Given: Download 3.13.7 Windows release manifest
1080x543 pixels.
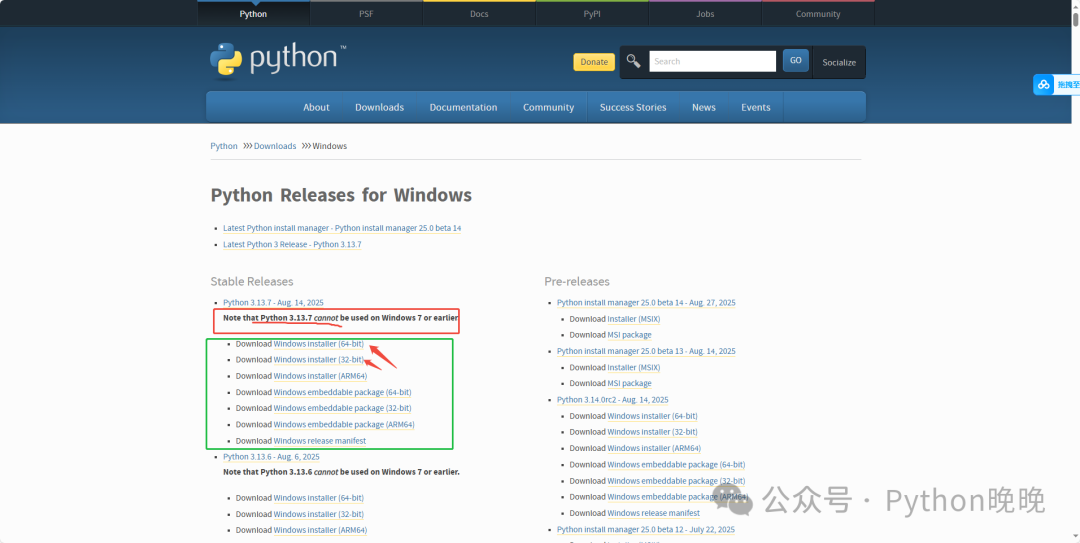Looking at the screenshot, I should [320, 441].
